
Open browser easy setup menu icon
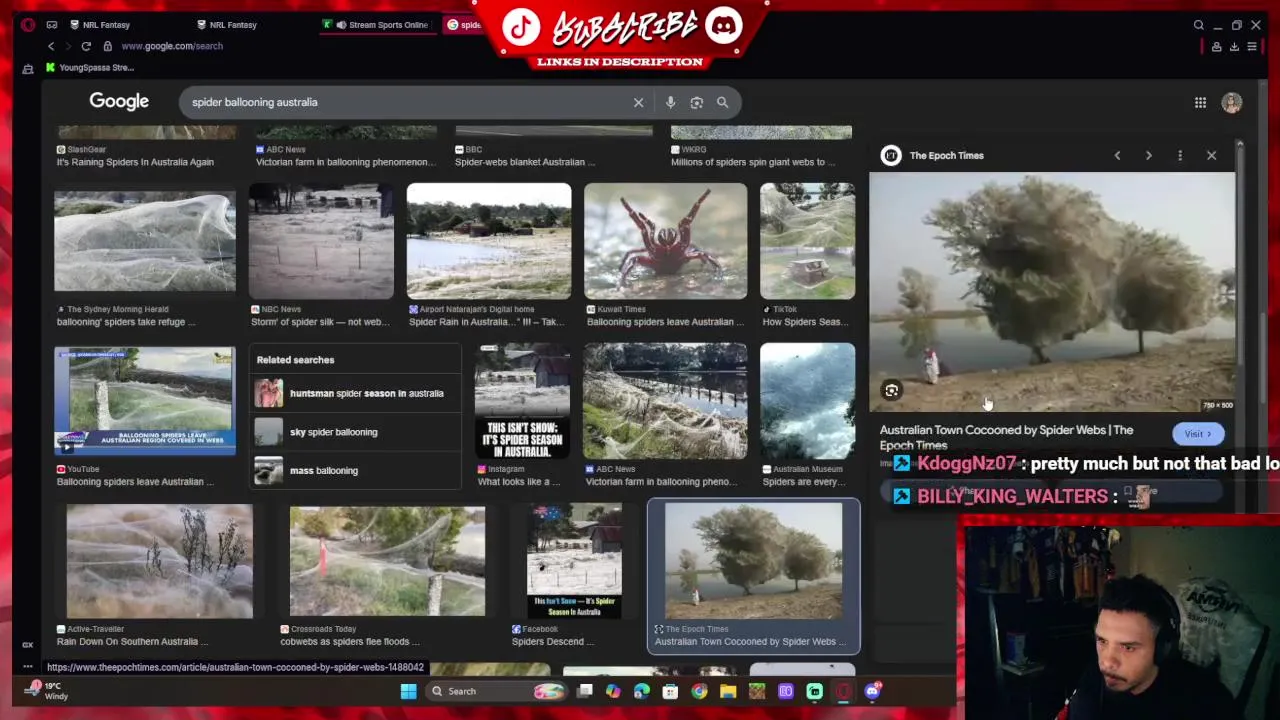[1252, 46]
